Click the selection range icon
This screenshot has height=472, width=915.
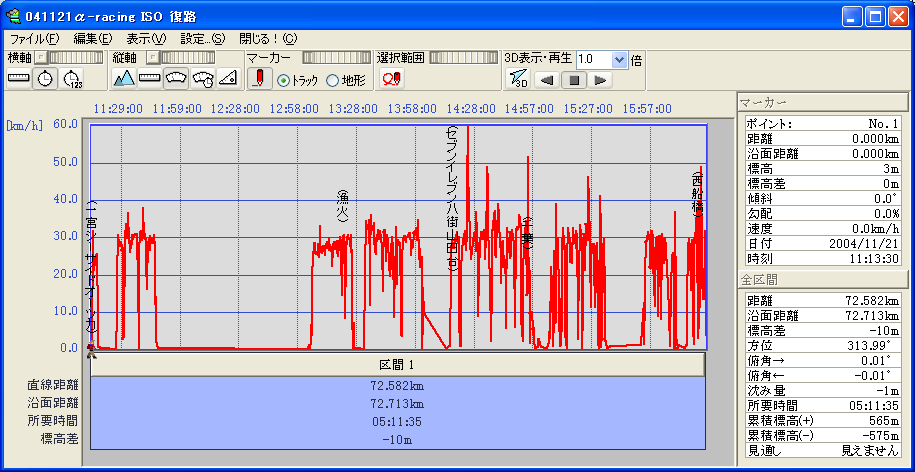[x=391, y=79]
